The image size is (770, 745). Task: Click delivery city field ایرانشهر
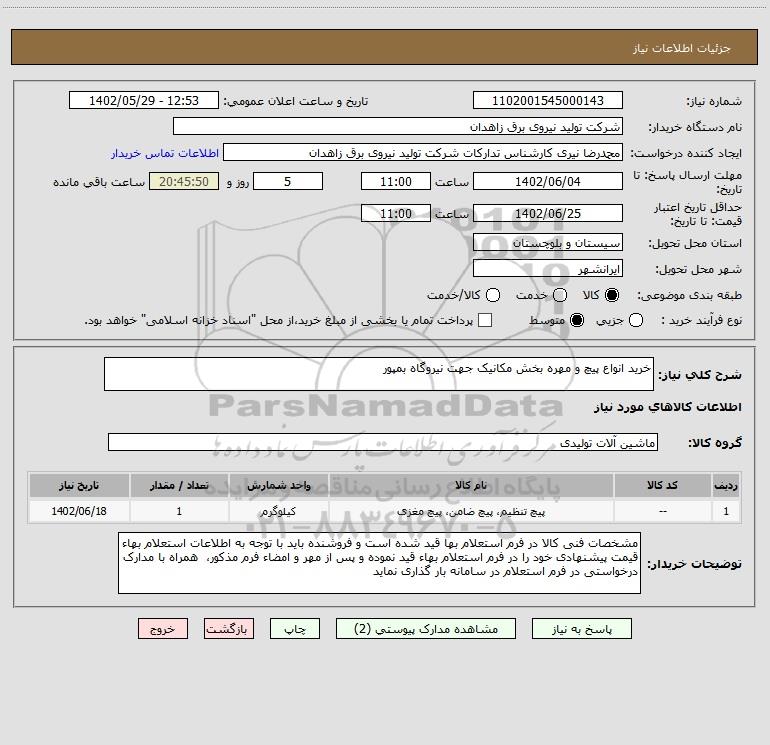(548, 269)
